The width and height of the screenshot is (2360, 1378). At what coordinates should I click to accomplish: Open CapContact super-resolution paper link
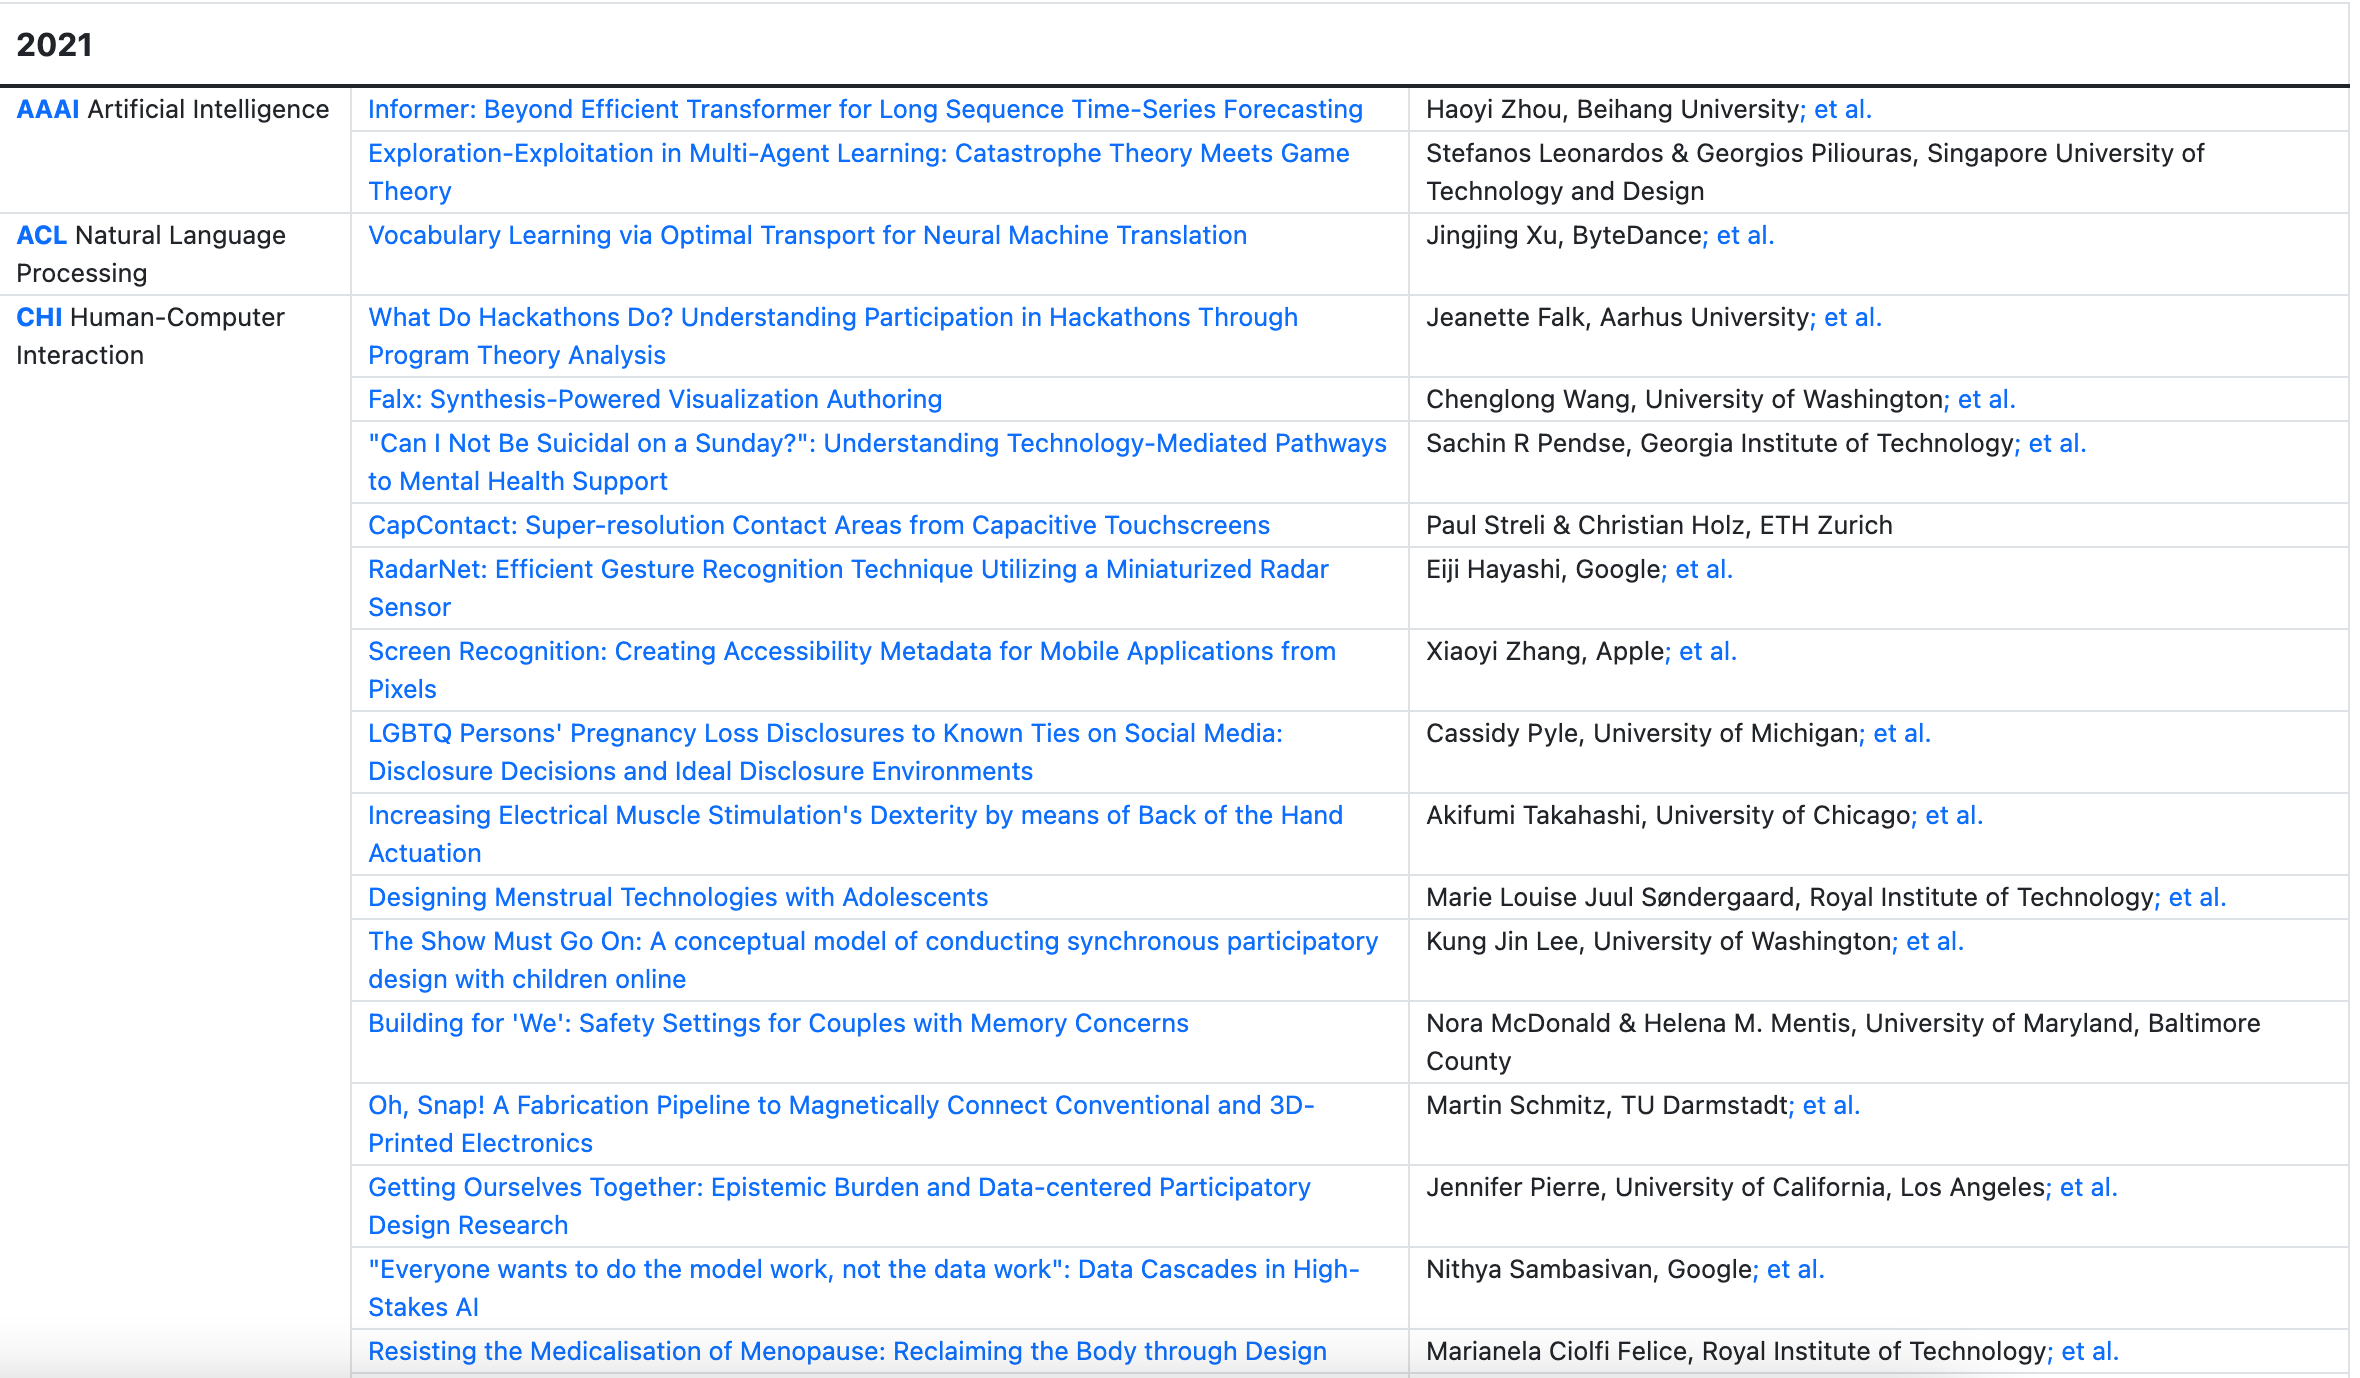coord(819,525)
